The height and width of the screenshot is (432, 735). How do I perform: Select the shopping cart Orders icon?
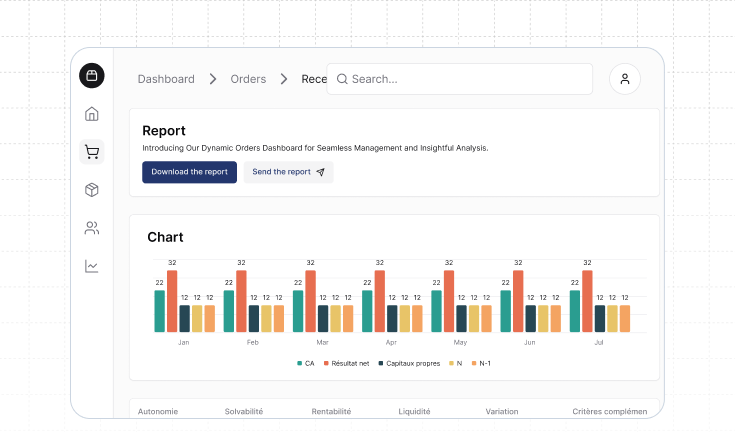tap(92, 152)
